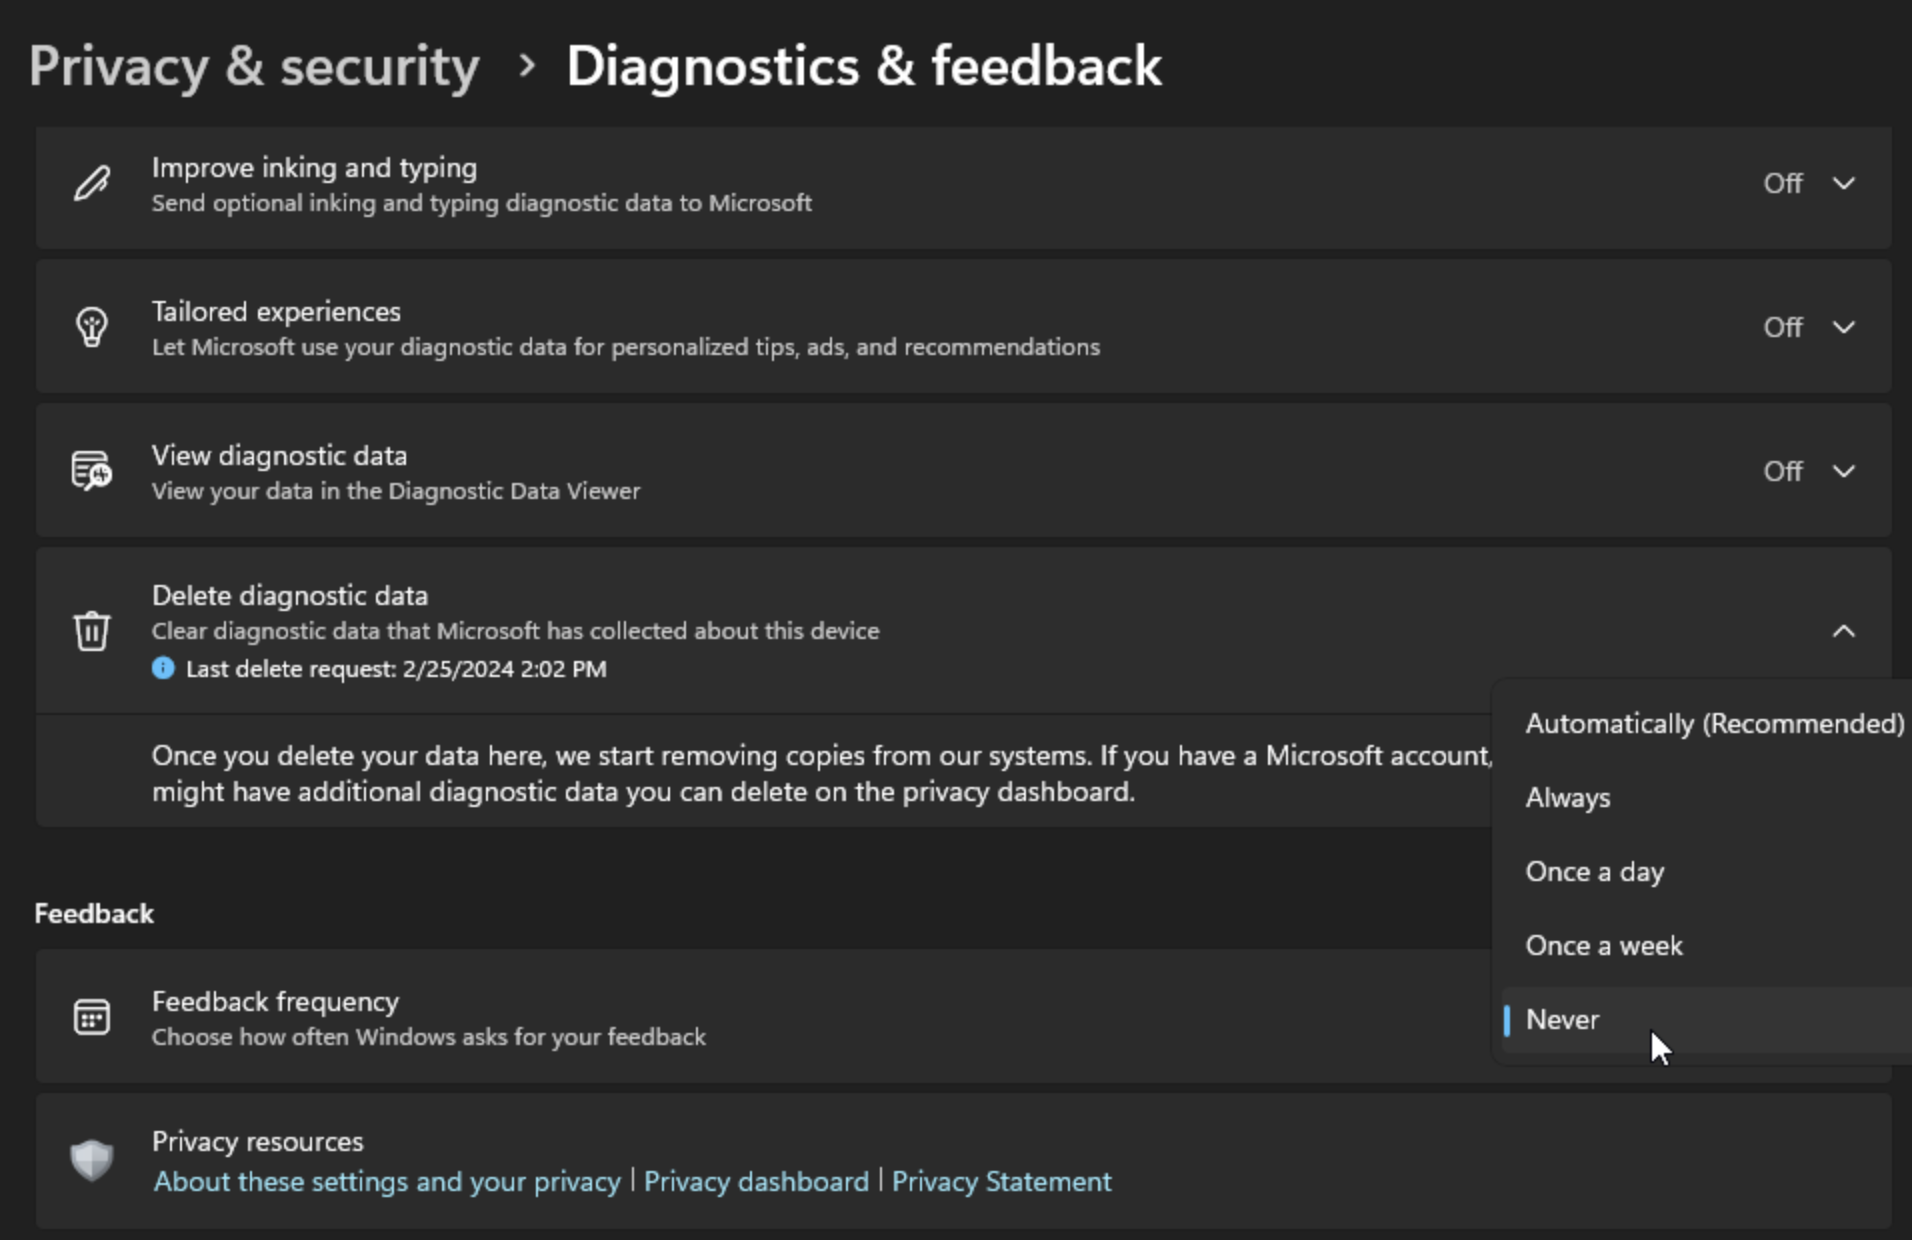Viewport: 1912px width, 1240px height.
Task: Click the View diagnostic data title text
Action: click(x=279, y=456)
